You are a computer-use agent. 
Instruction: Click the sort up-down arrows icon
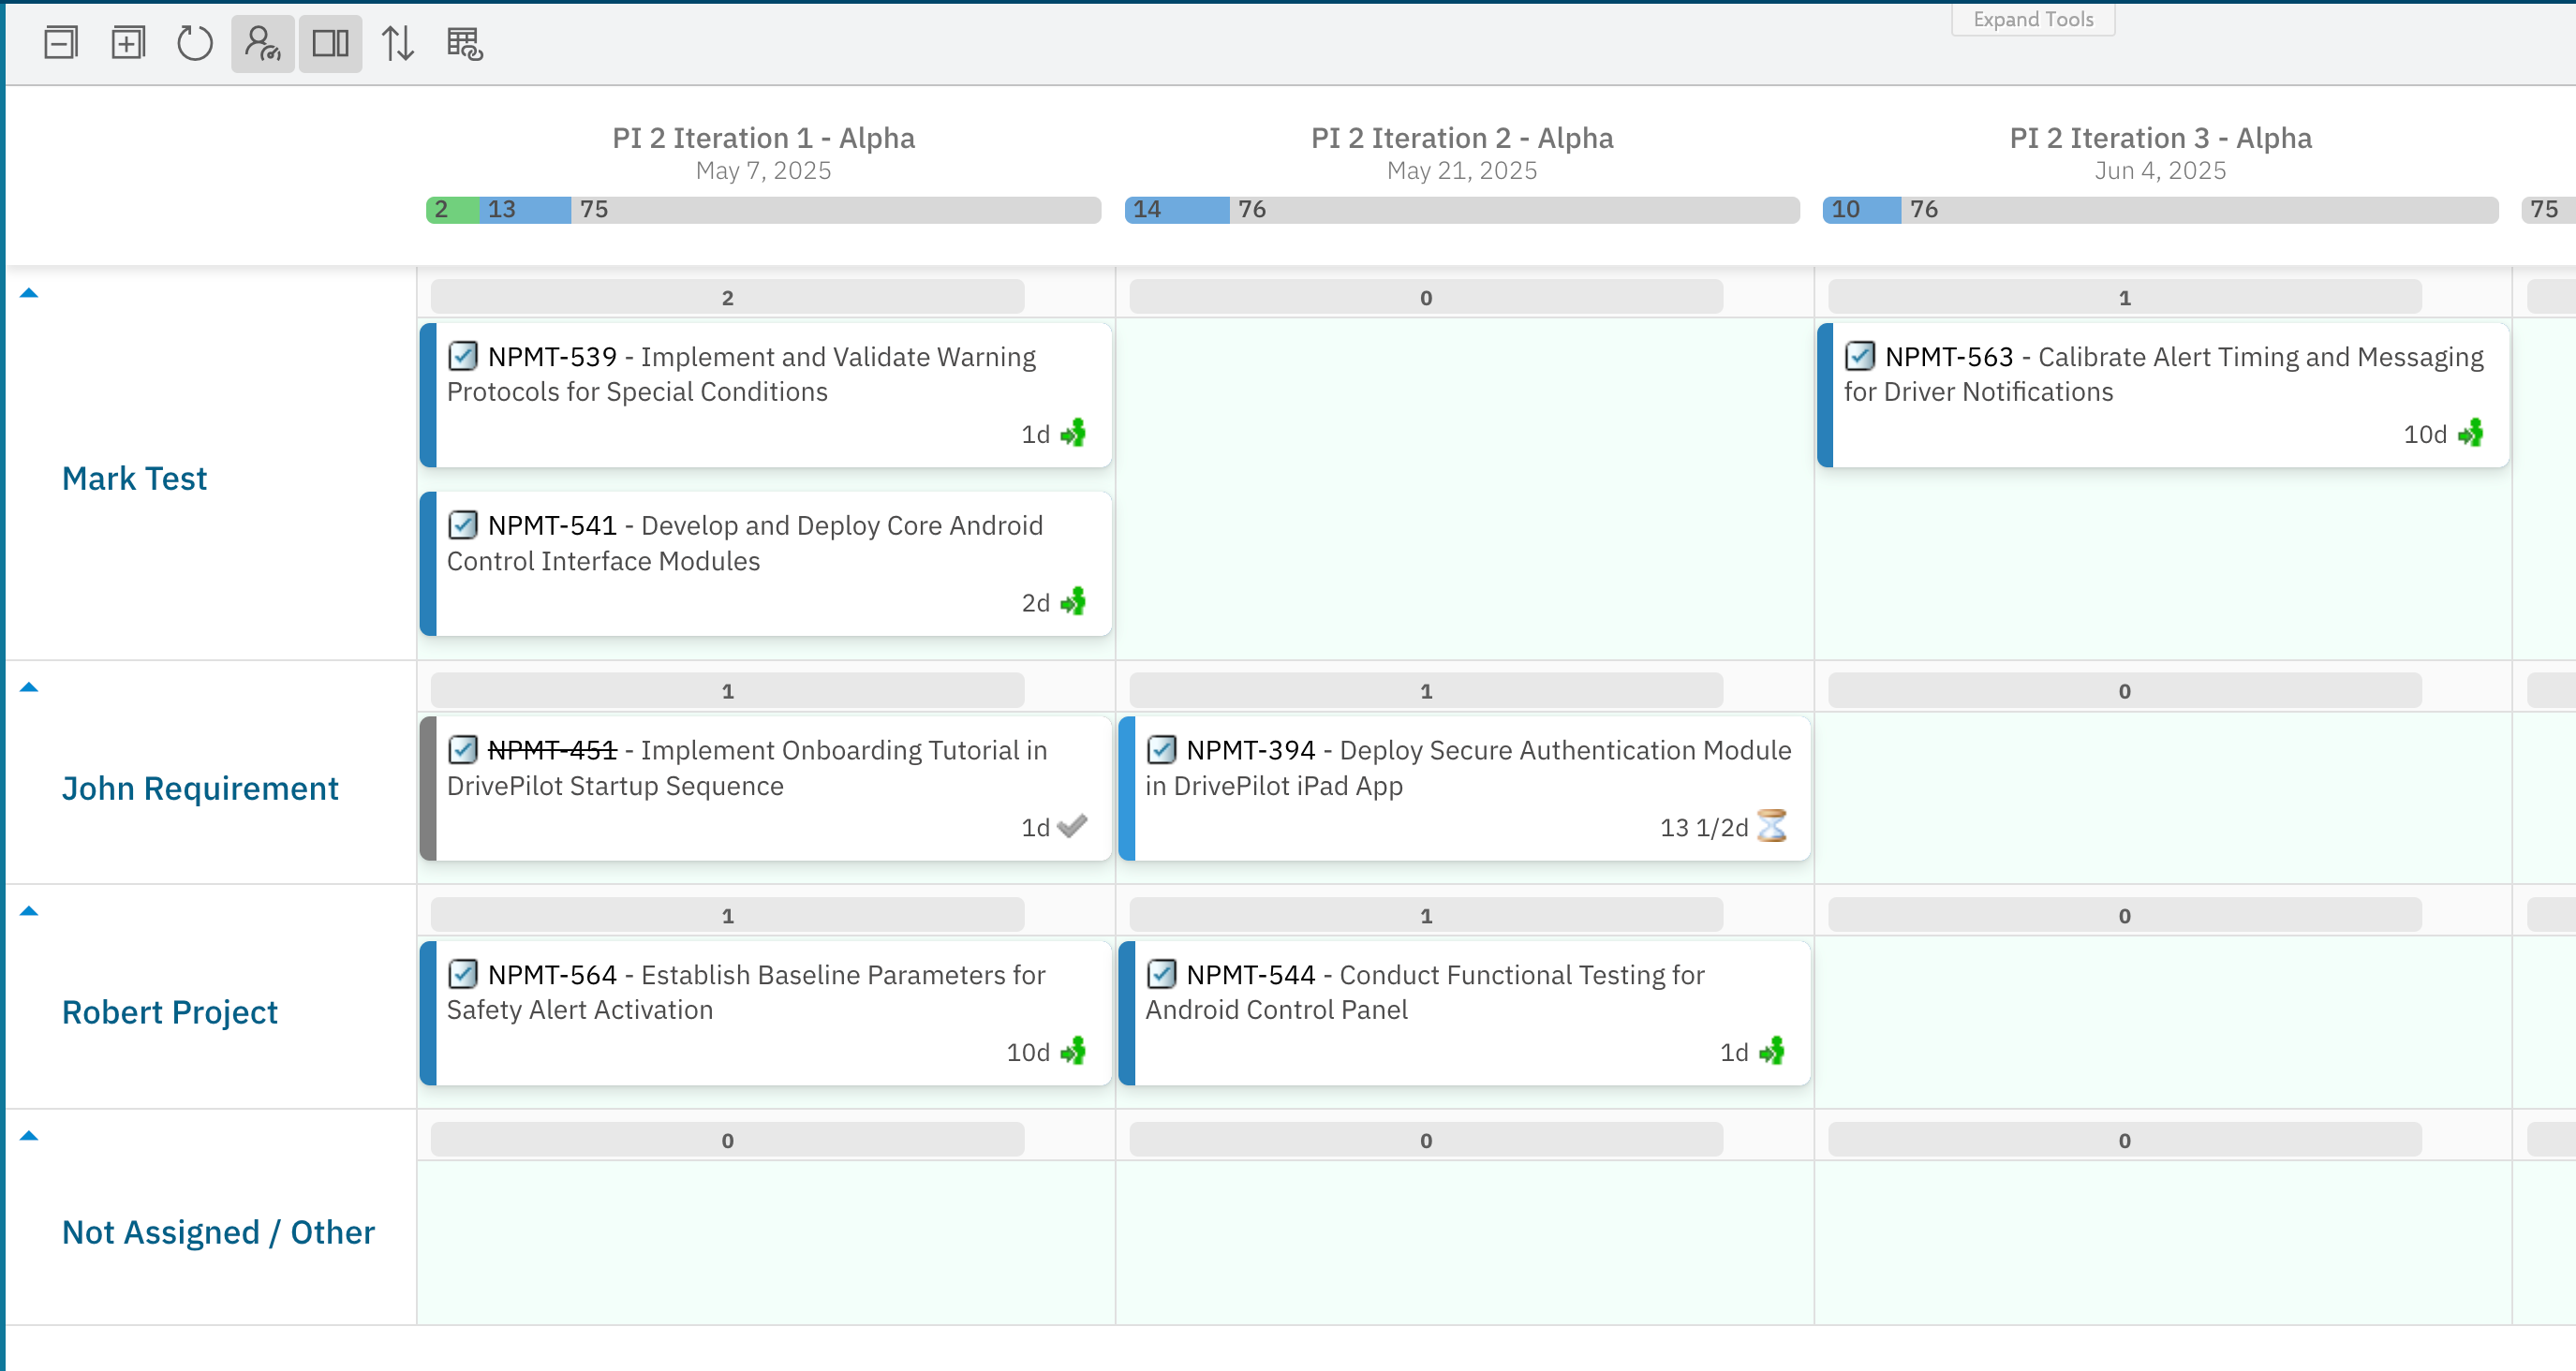[x=397, y=43]
